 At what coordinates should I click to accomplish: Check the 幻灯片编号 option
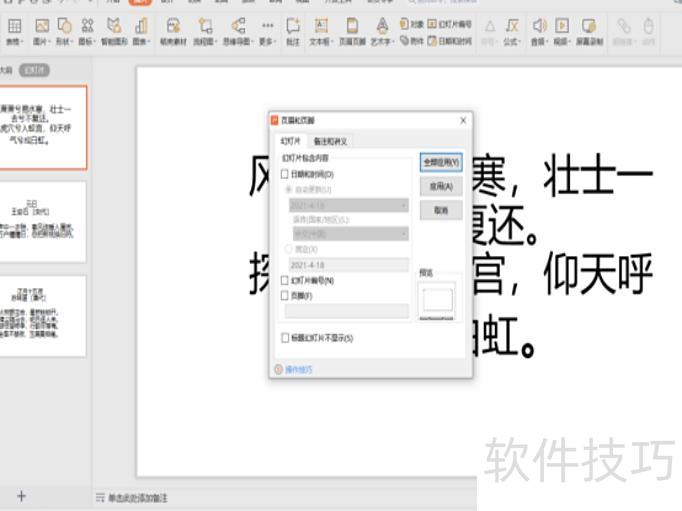(285, 281)
